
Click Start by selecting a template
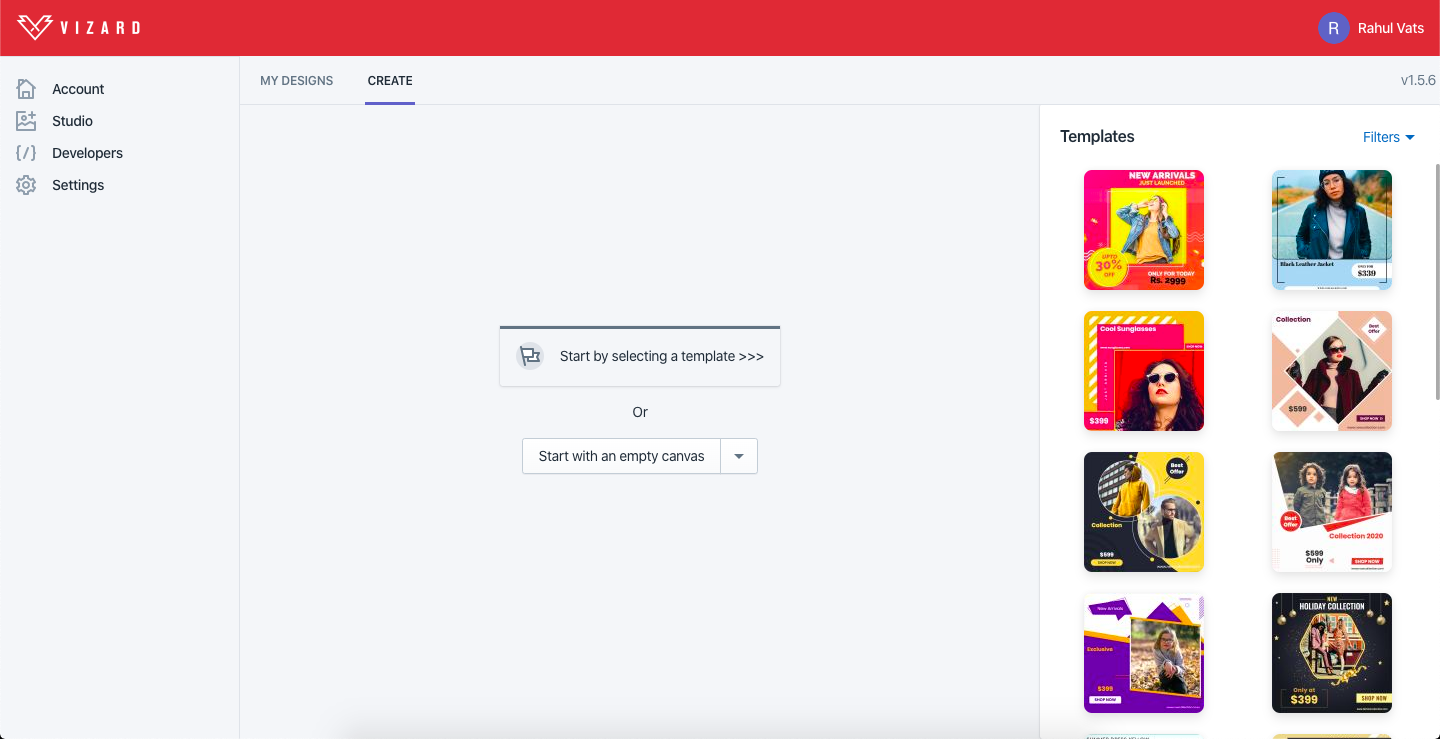point(640,356)
